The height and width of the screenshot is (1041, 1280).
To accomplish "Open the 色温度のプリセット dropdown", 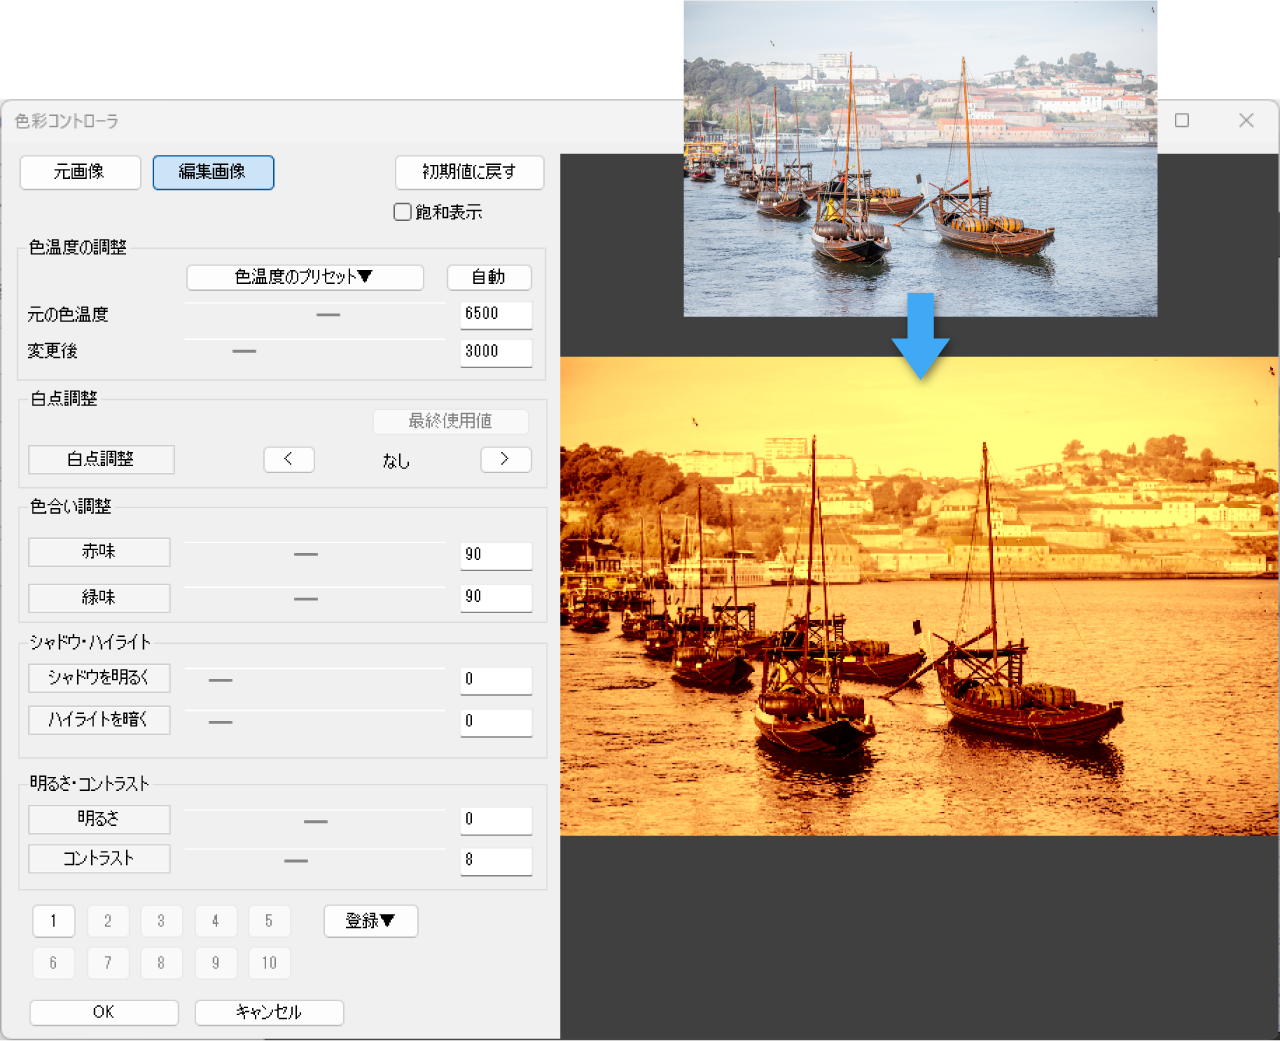I will [305, 277].
